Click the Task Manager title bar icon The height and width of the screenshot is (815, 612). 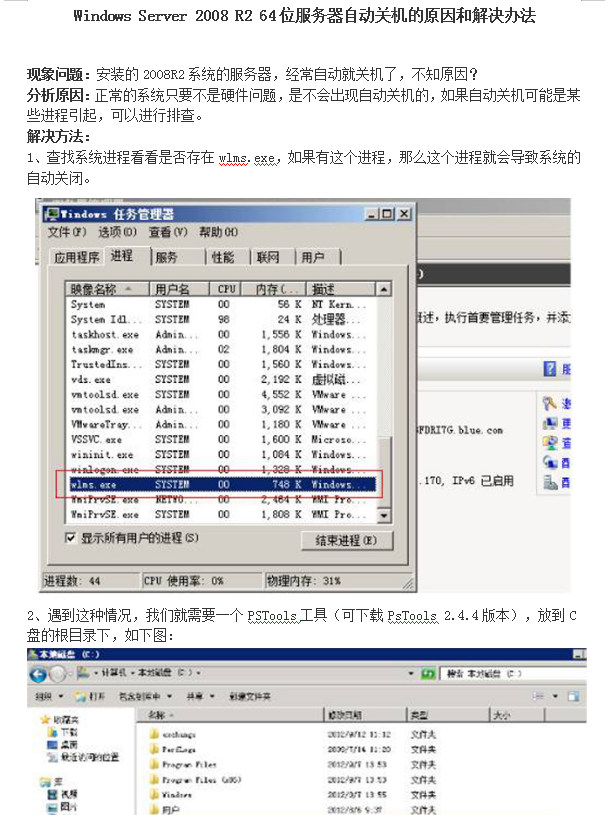point(52,214)
